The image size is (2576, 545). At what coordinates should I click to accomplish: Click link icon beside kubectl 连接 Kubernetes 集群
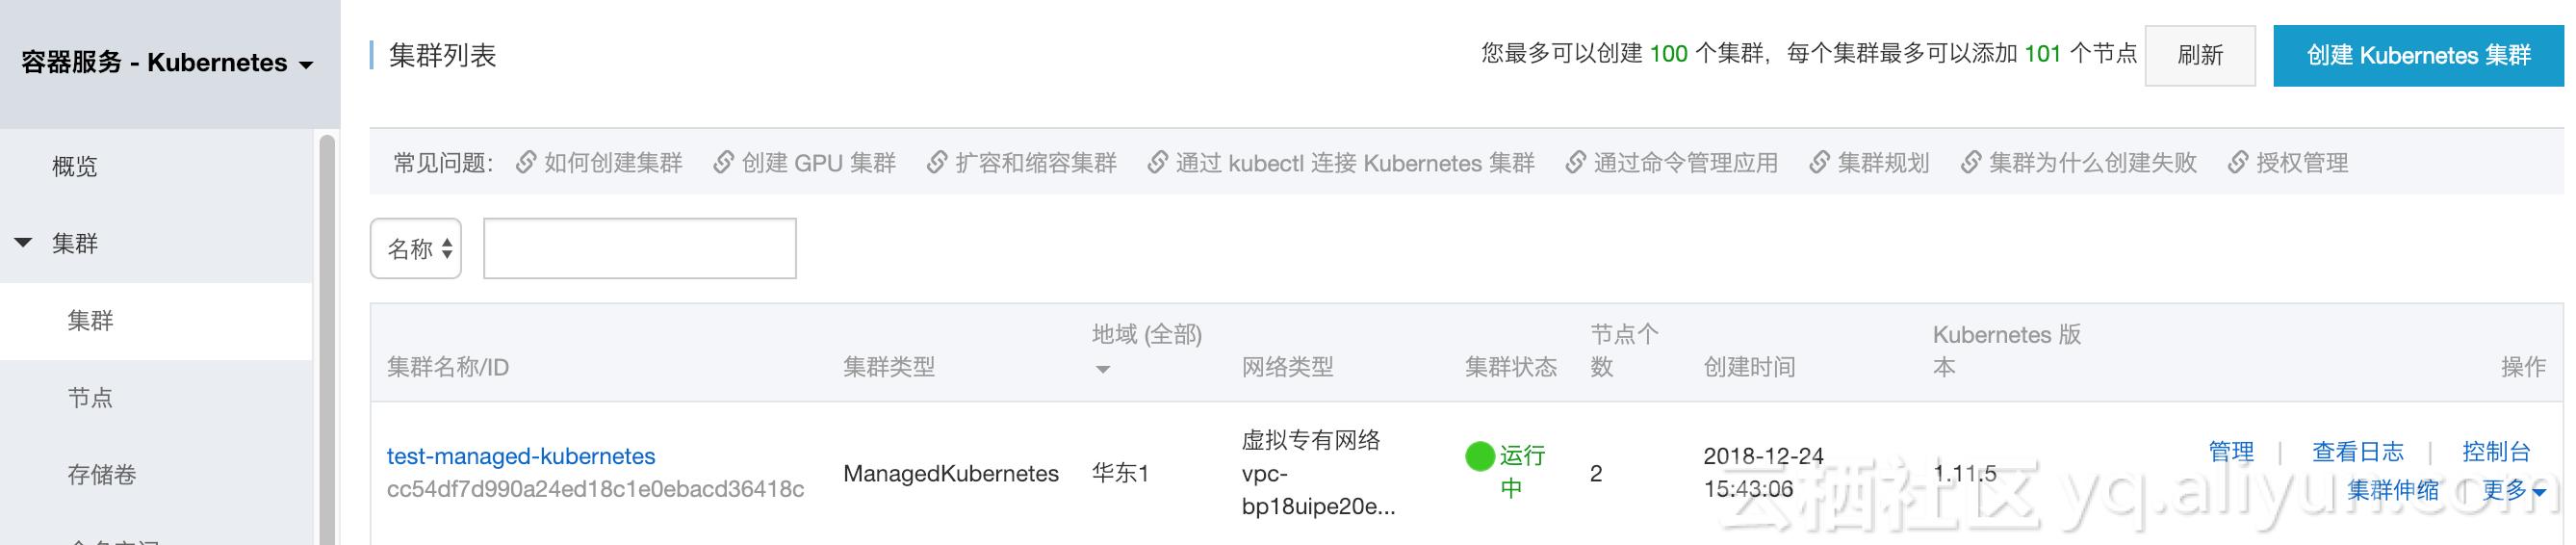(x=1157, y=162)
